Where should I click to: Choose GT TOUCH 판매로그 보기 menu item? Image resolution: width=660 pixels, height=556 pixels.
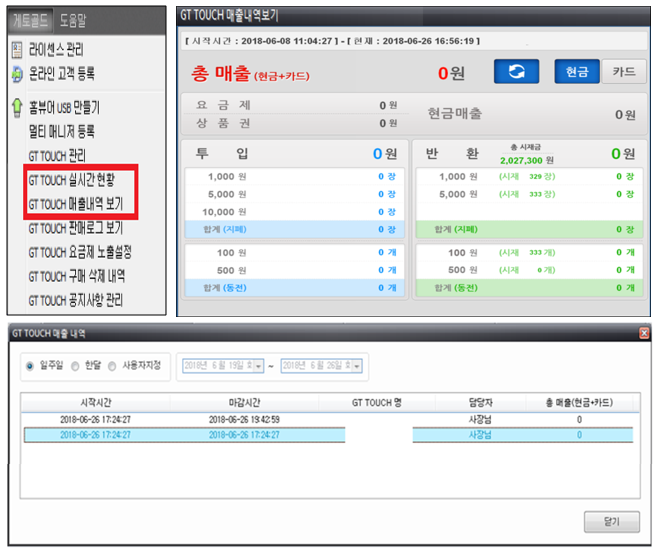coord(76,228)
